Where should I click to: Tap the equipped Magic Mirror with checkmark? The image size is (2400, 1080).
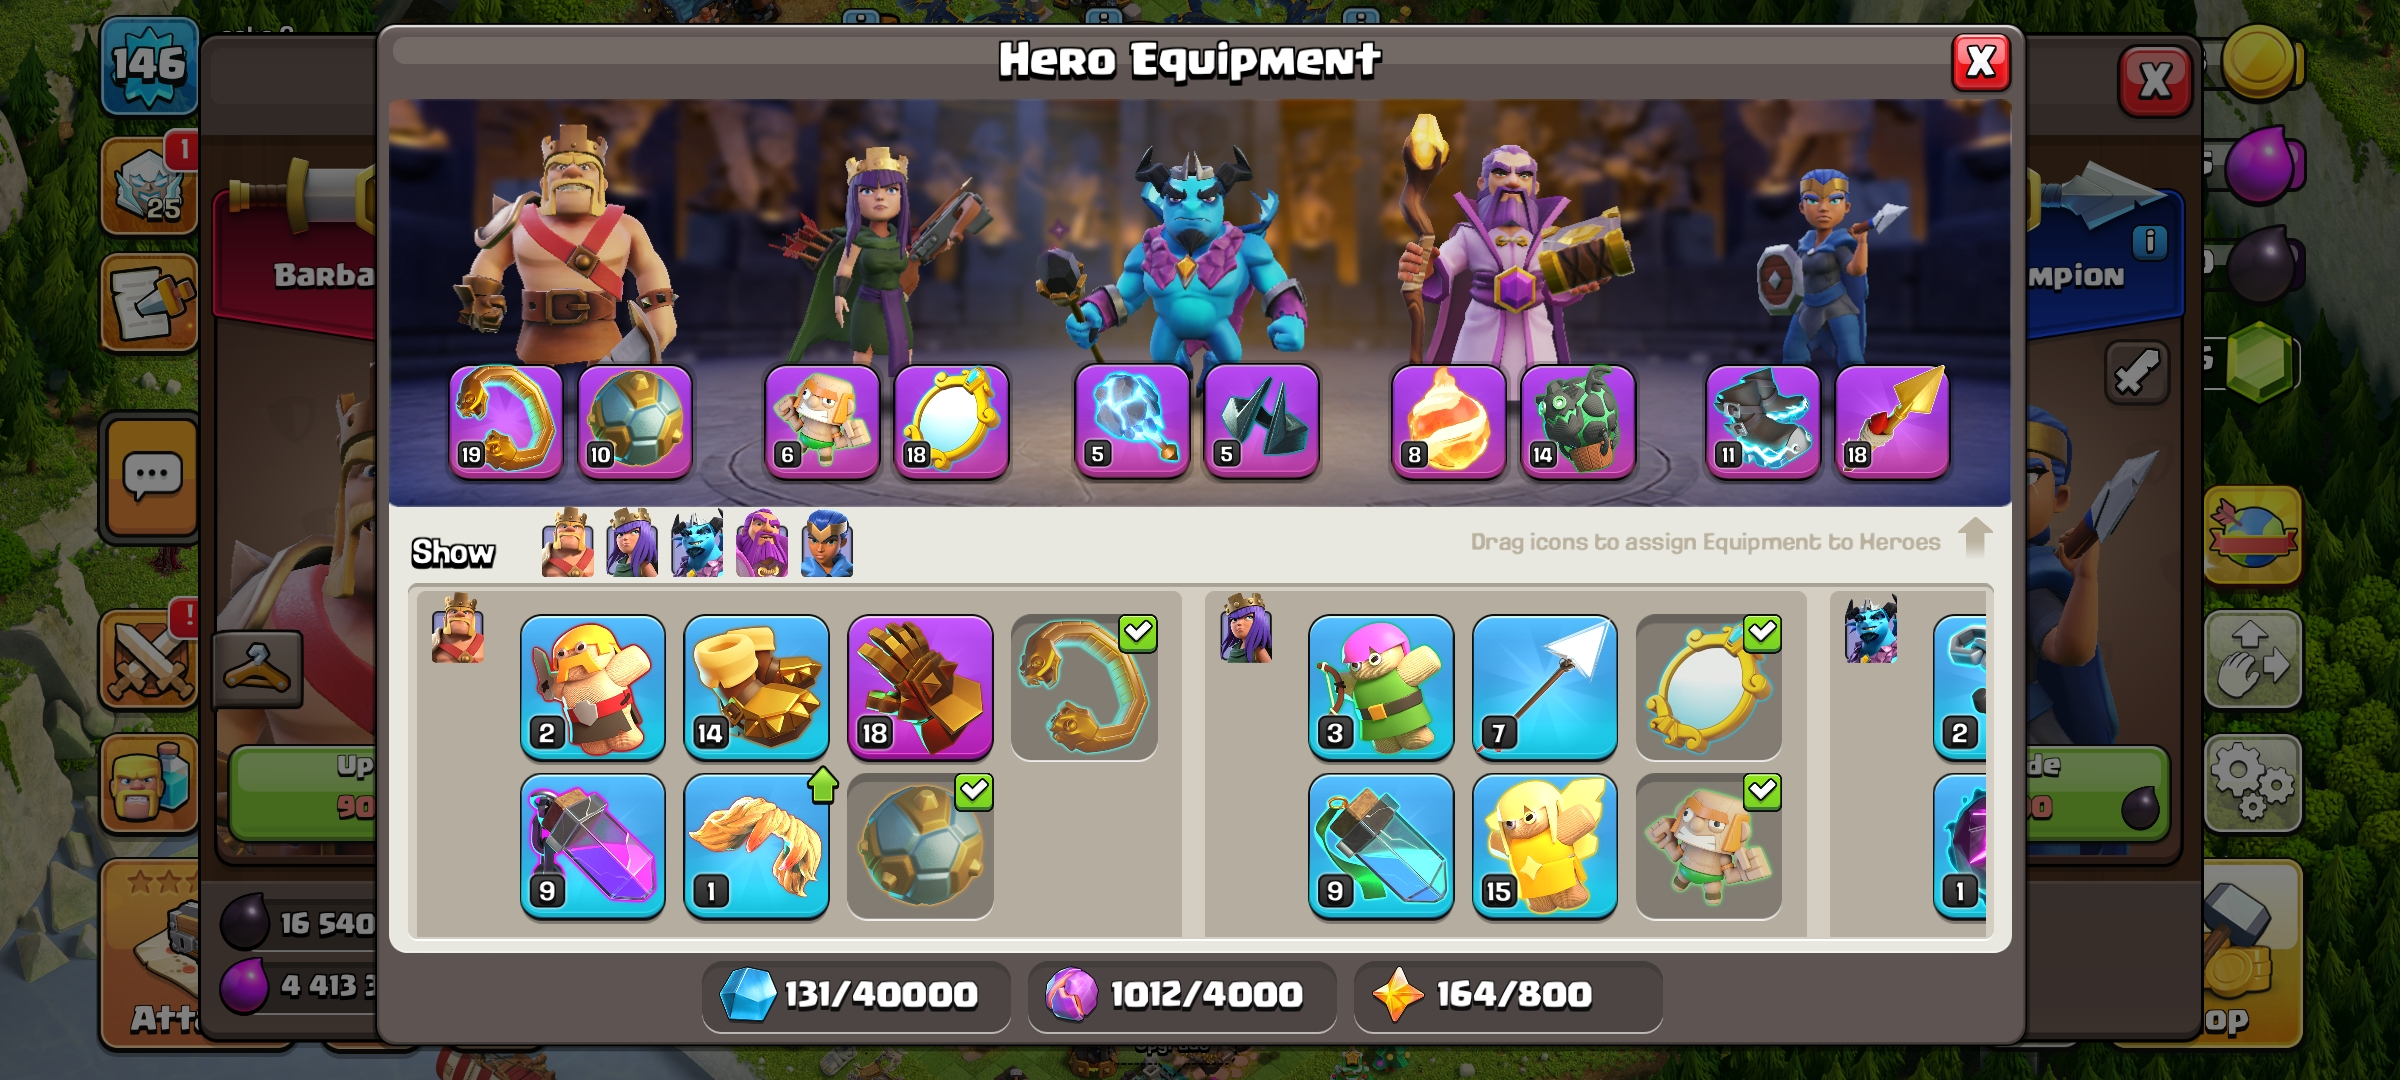(1709, 687)
